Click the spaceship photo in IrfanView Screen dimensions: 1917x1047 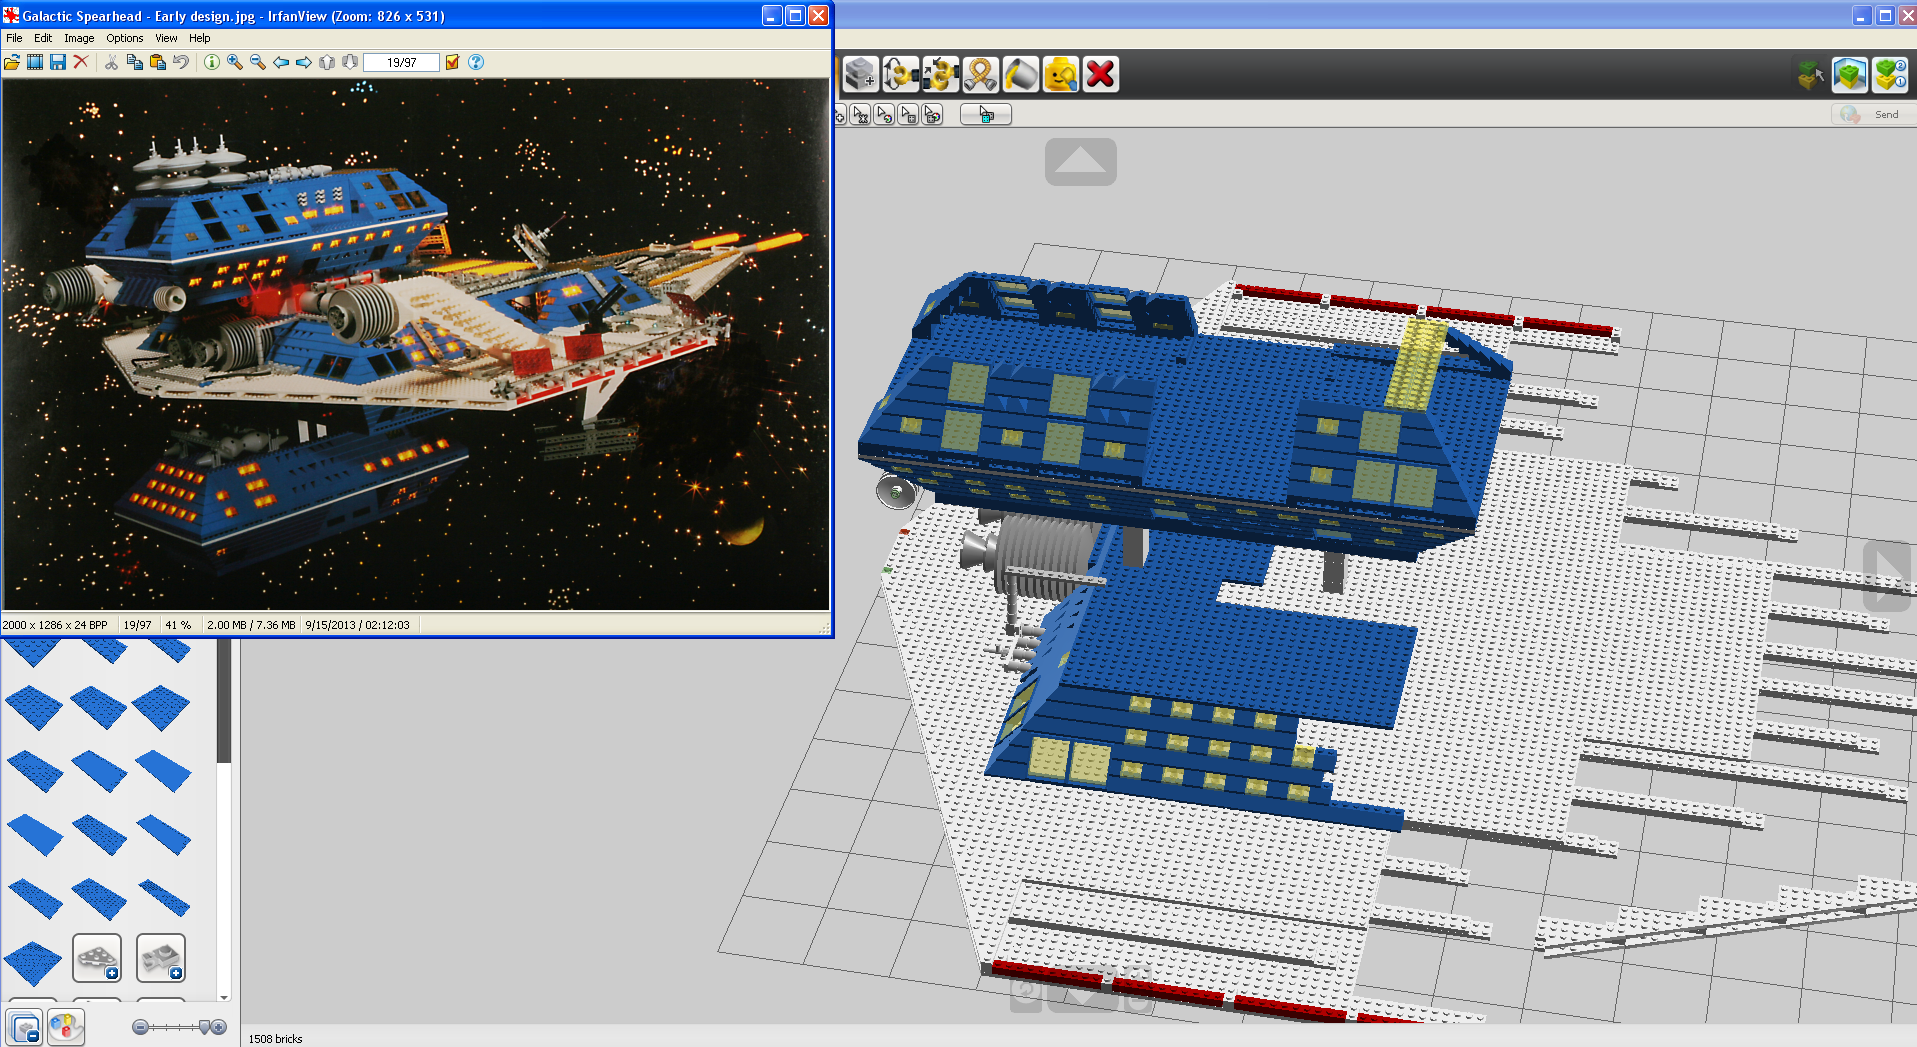pos(415,344)
